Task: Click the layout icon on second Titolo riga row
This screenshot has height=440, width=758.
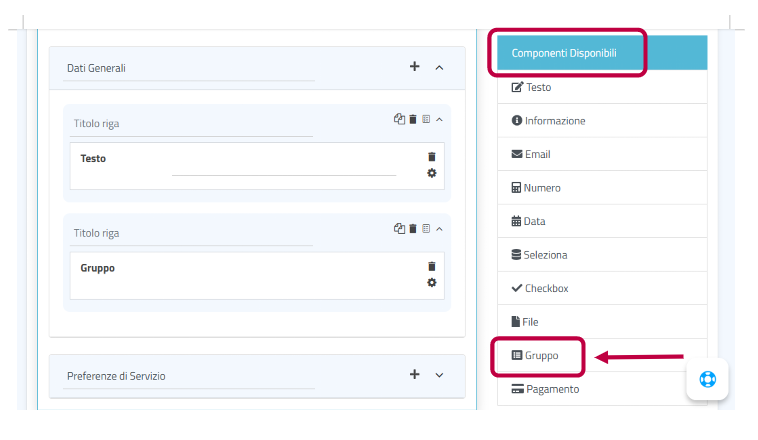Action: click(426, 229)
